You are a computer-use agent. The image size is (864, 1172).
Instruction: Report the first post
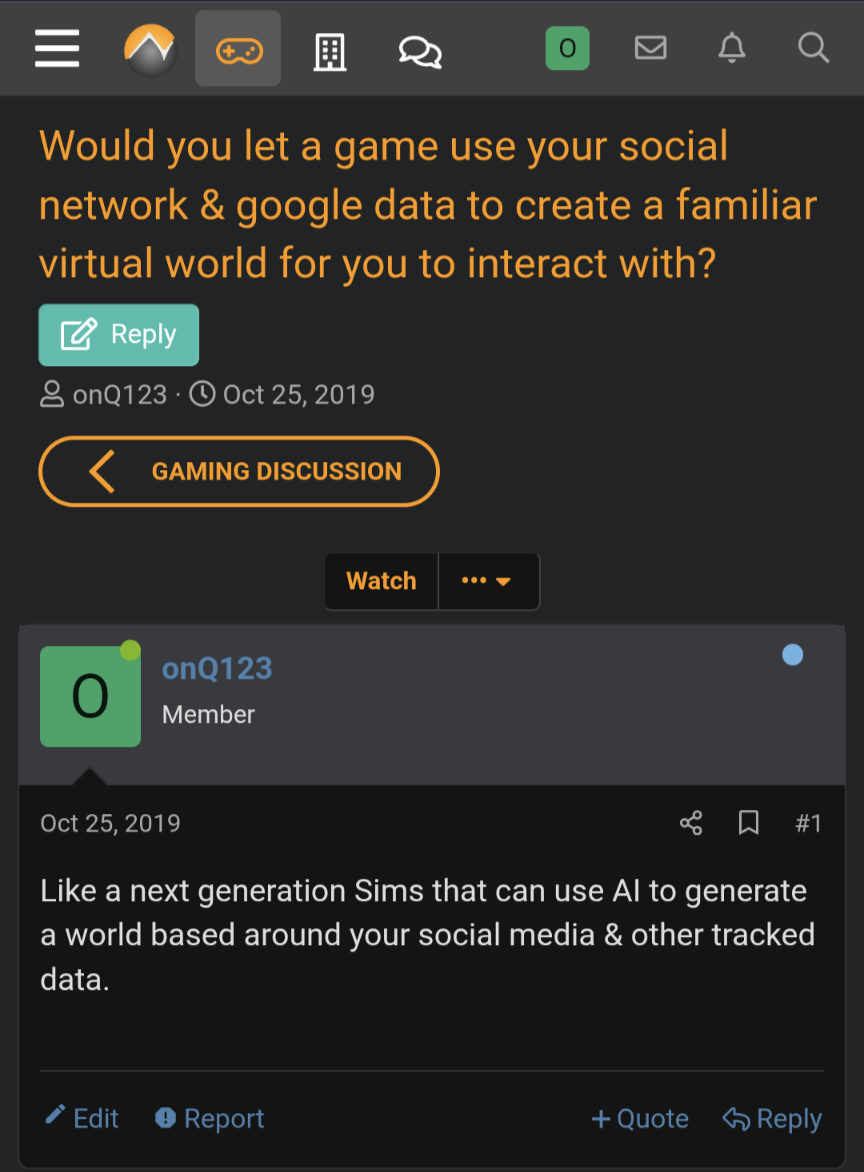tap(209, 1118)
